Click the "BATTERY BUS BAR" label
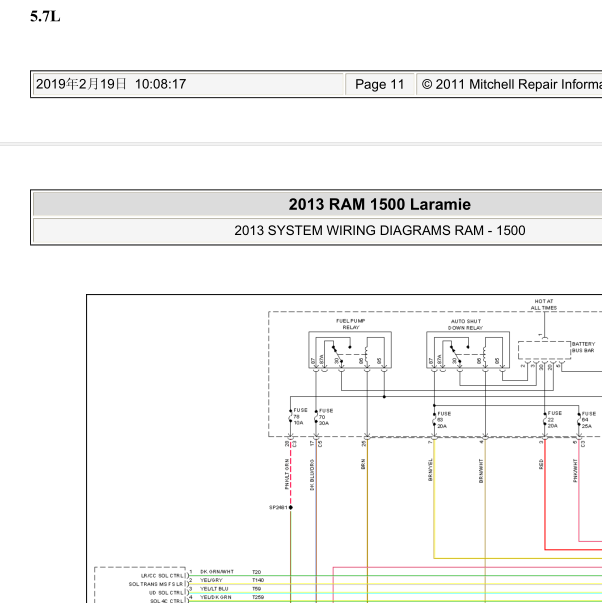 coord(583,347)
